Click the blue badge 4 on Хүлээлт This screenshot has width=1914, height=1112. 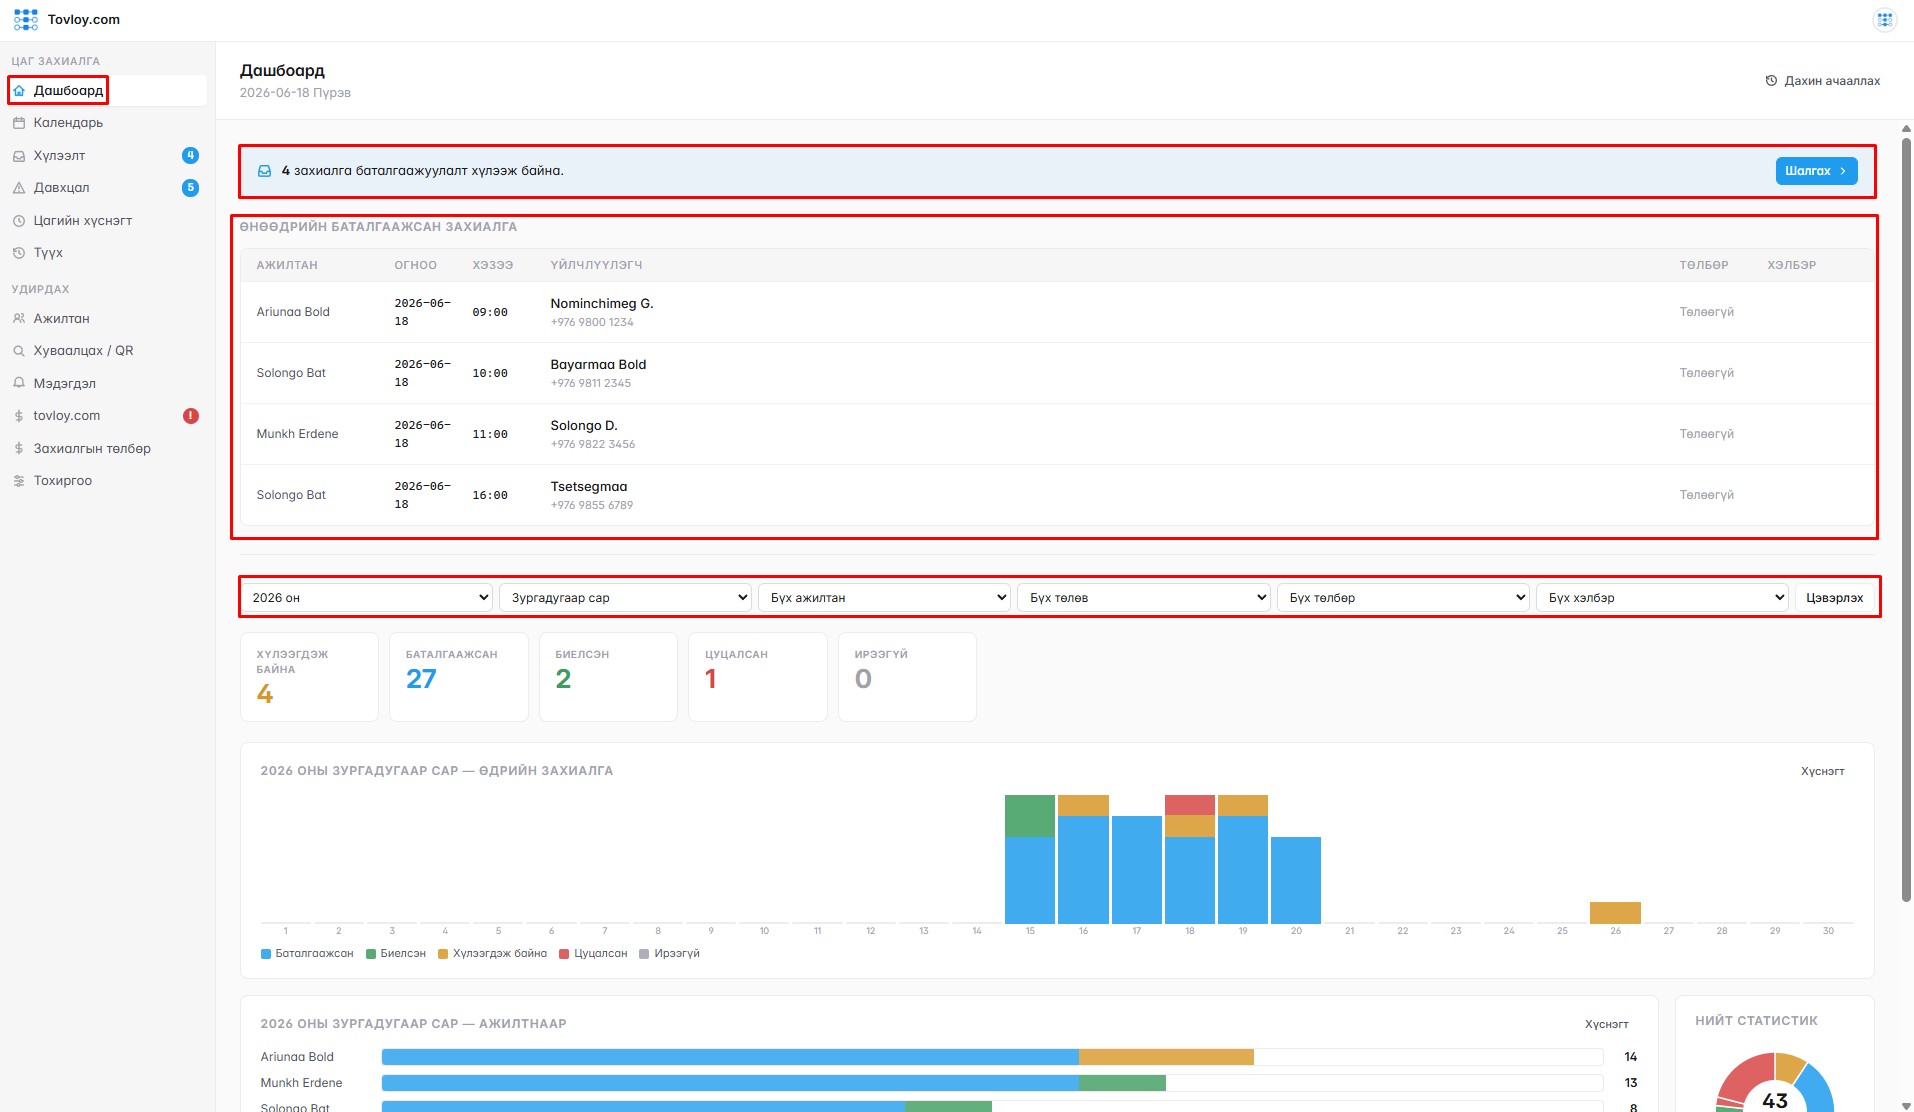[x=190, y=155]
